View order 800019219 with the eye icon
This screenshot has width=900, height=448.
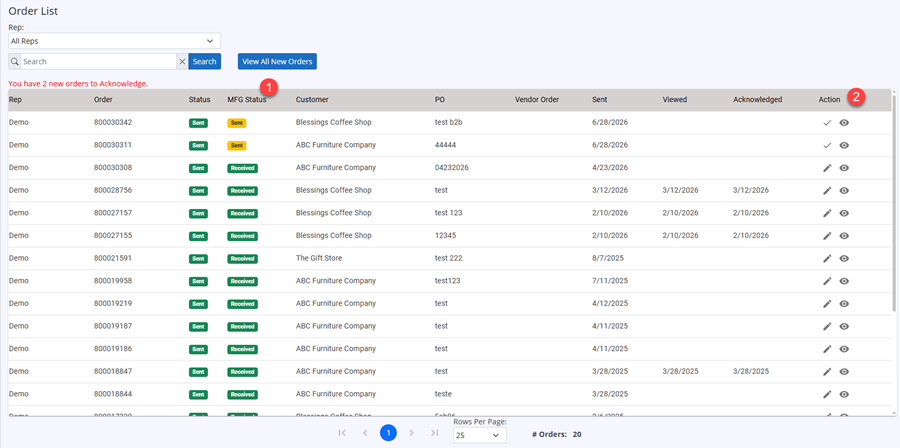[x=844, y=303]
